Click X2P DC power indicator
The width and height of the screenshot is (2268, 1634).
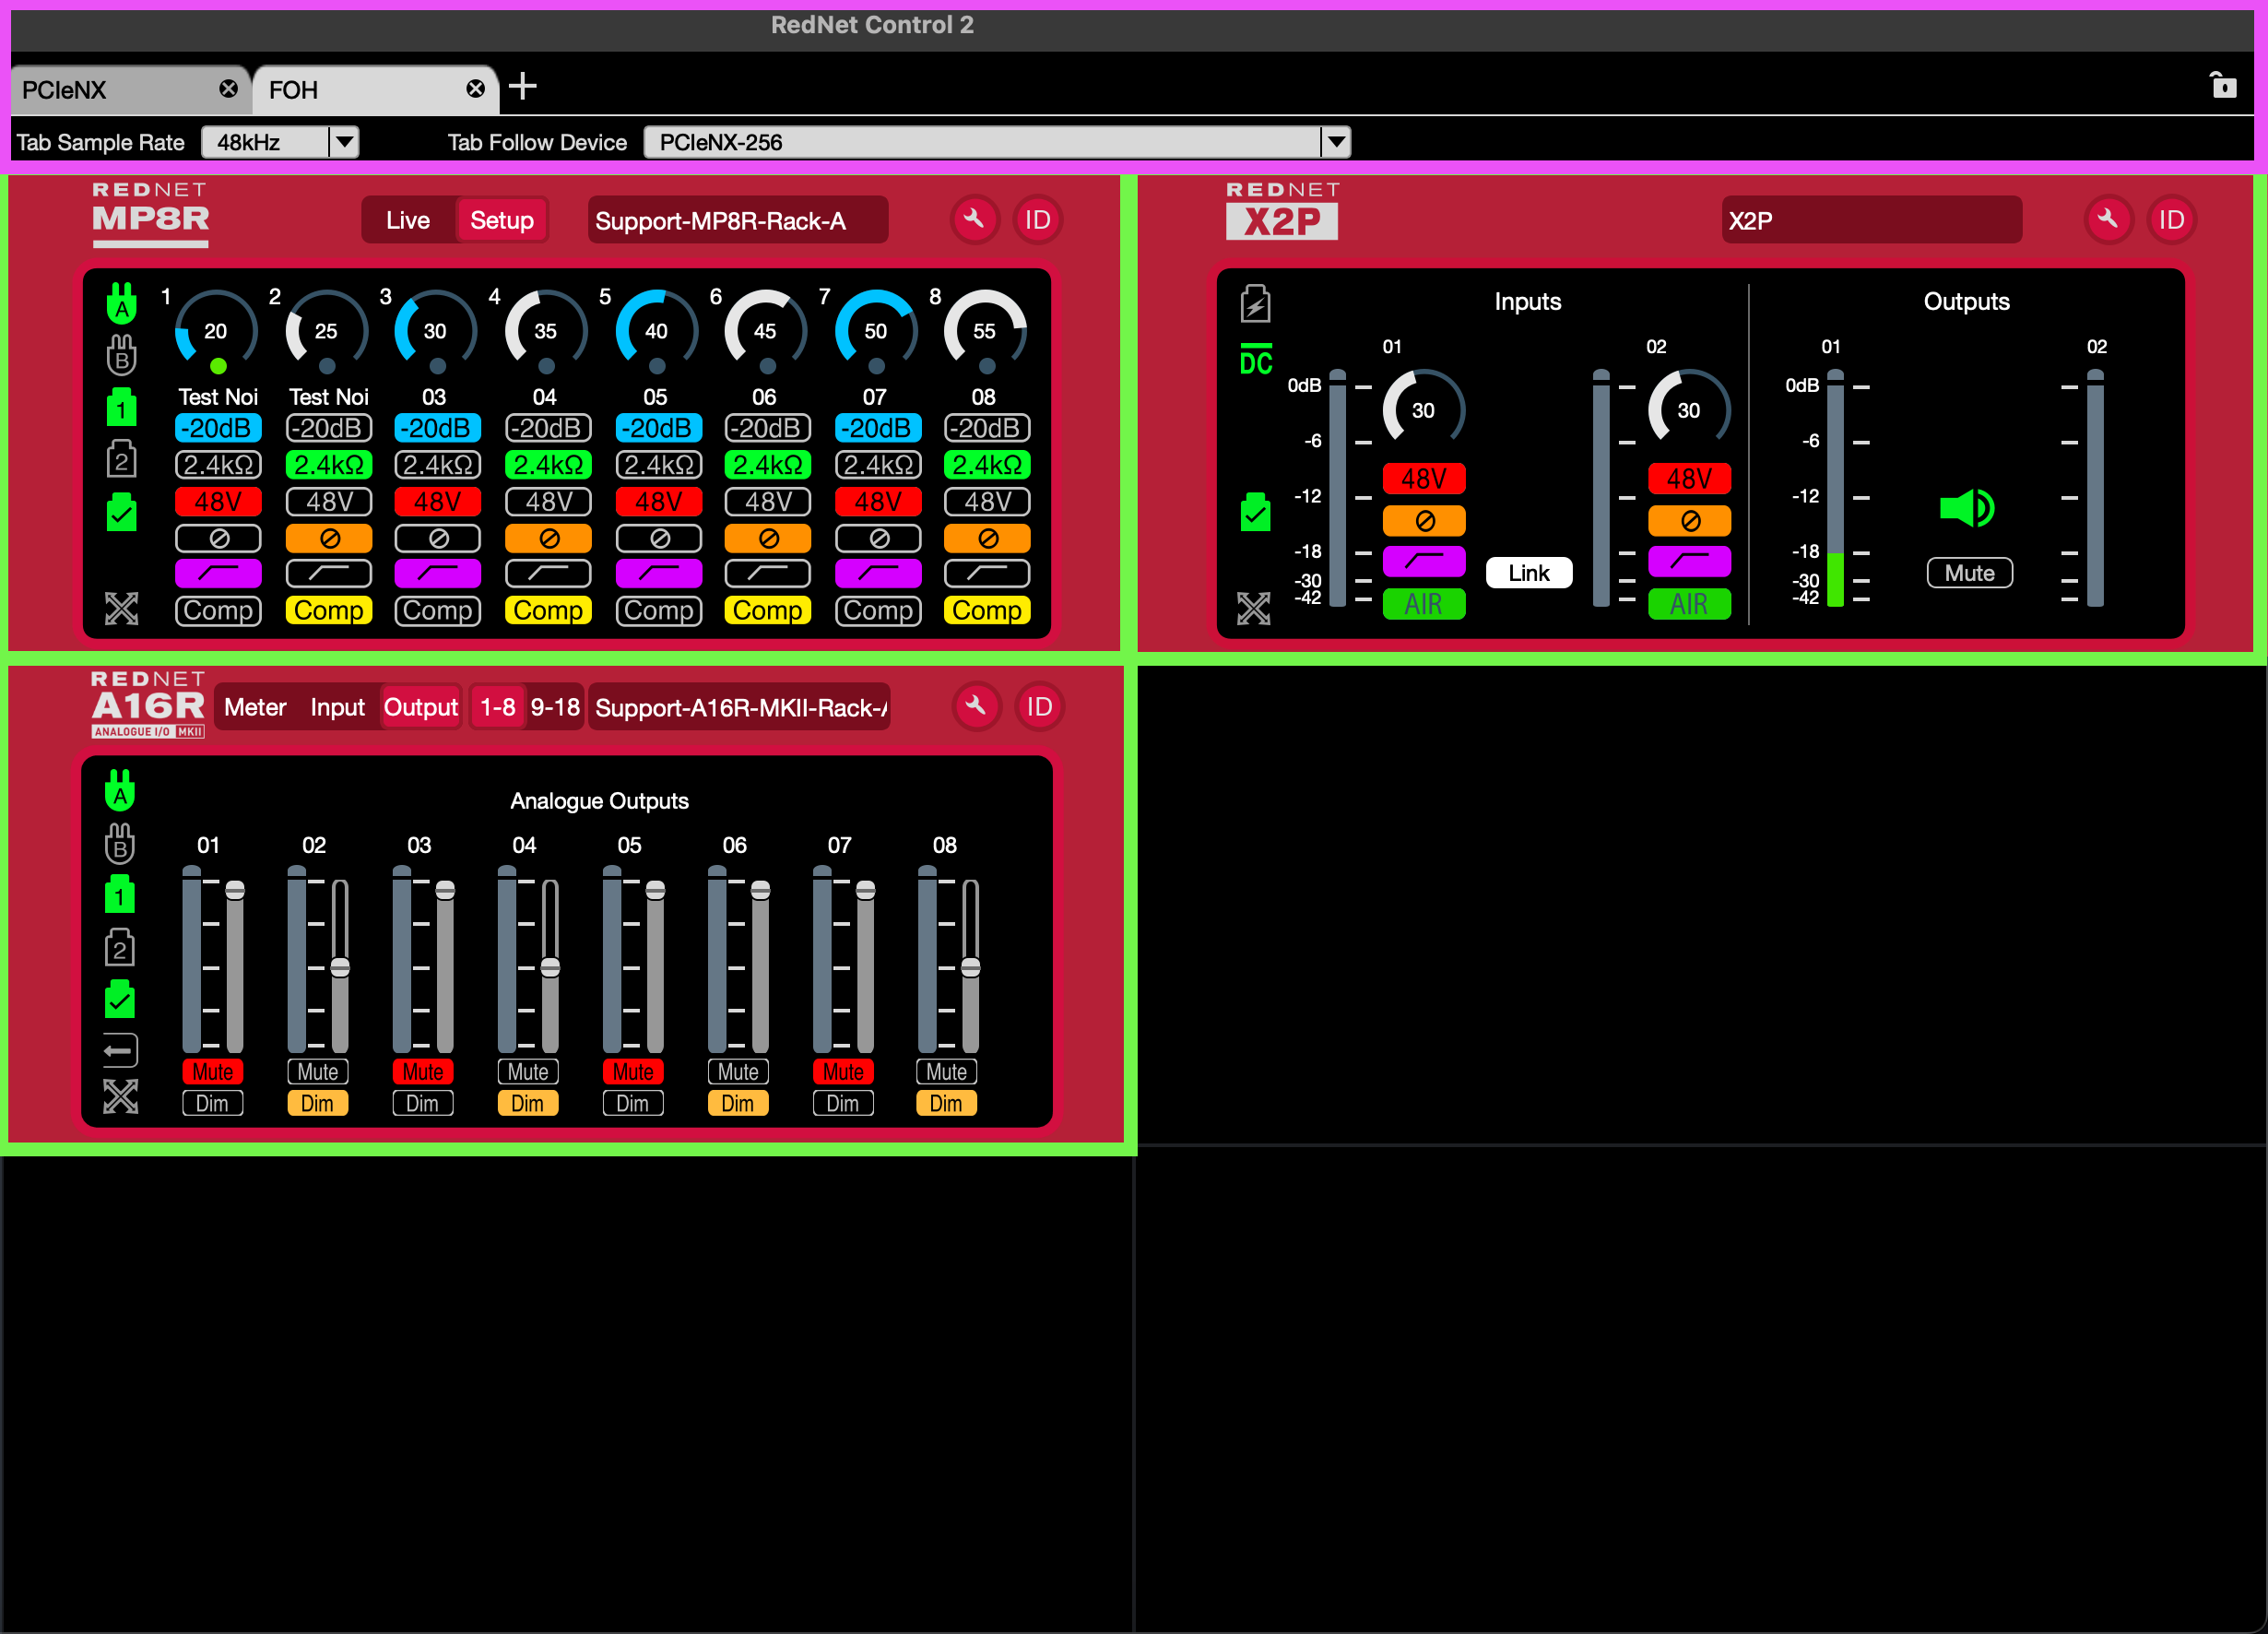1256,360
